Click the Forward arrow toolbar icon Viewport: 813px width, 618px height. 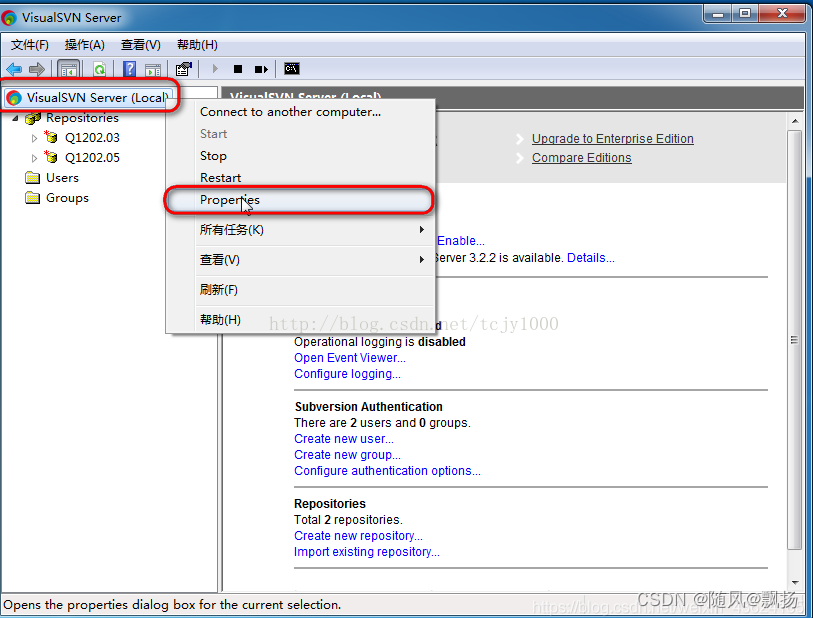[37, 69]
